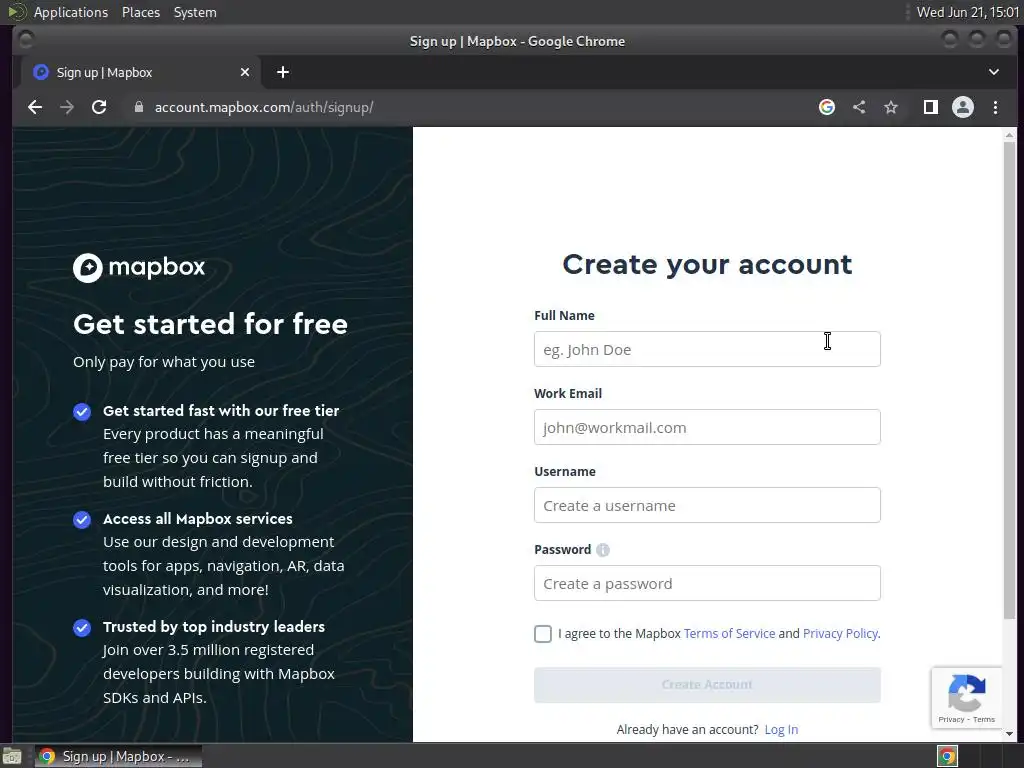Click 'Trusted by top industry leaders' text
Image resolution: width=1024 pixels, height=768 pixels.
(x=214, y=627)
